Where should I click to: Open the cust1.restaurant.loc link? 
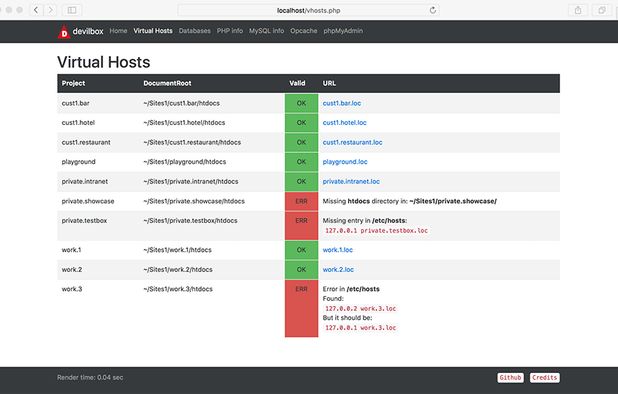(352, 142)
